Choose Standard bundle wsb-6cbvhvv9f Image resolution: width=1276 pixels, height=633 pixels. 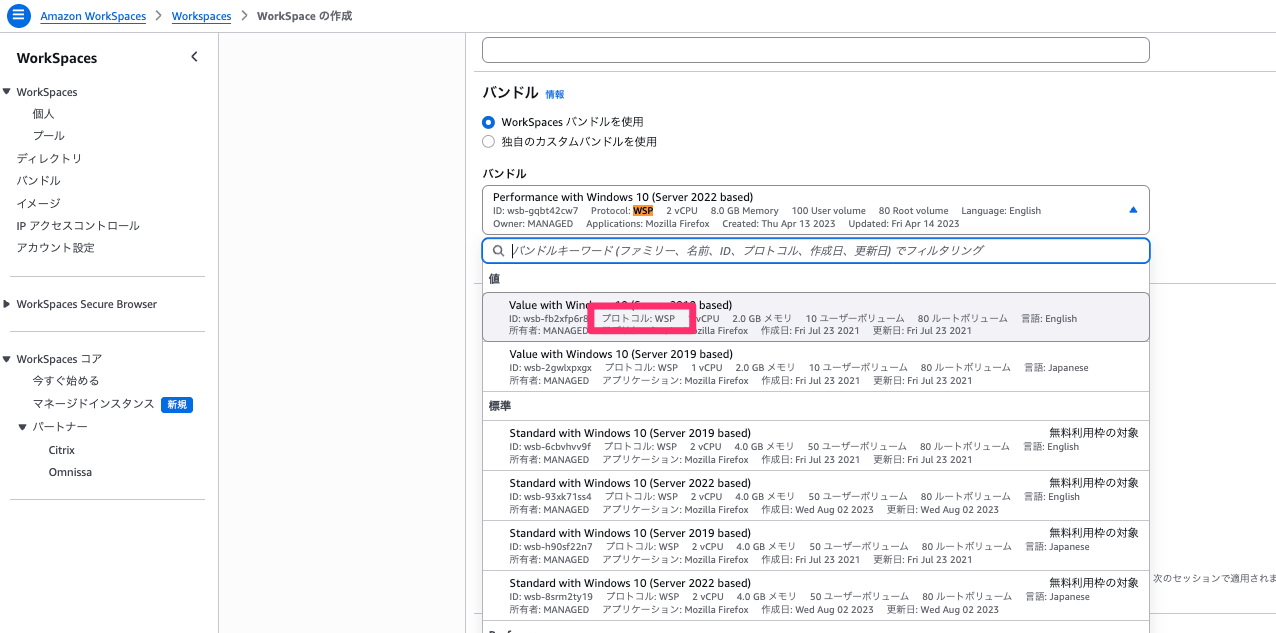click(x=816, y=446)
